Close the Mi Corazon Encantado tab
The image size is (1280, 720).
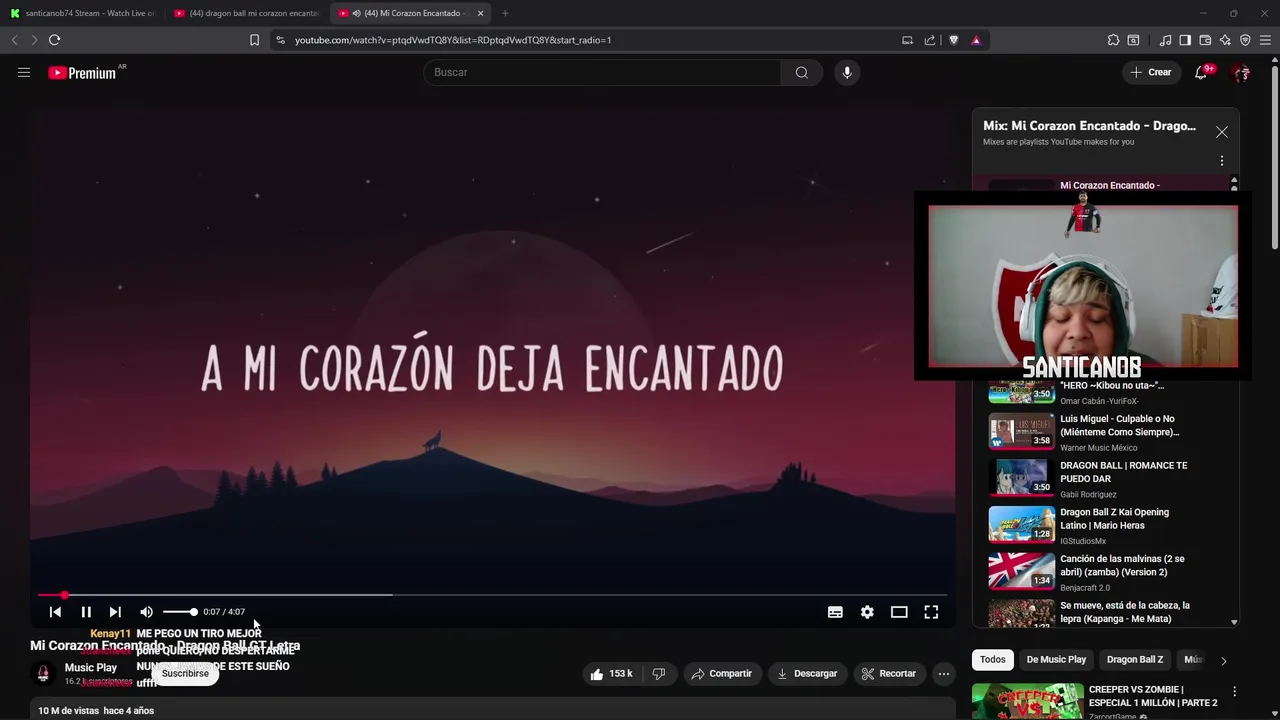(x=480, y=13)
